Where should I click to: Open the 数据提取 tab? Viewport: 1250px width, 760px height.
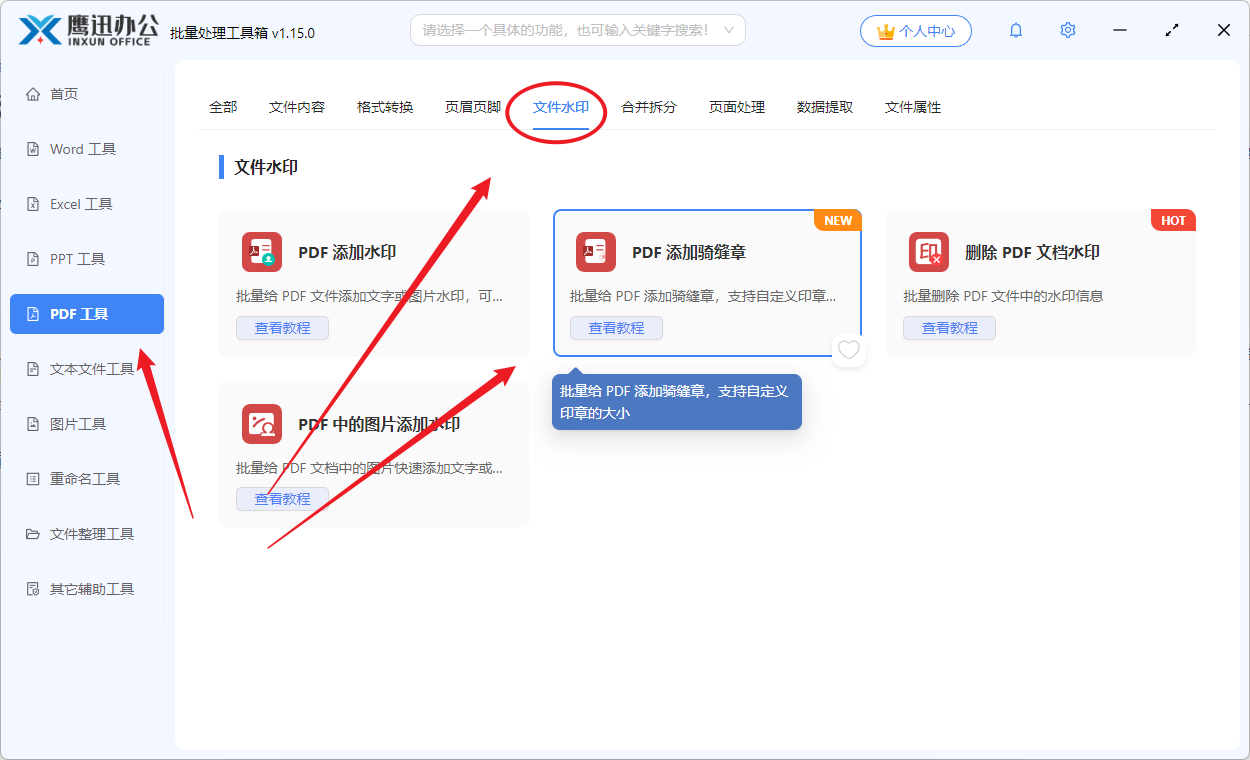pyautogui.click(x=823, y=106)
